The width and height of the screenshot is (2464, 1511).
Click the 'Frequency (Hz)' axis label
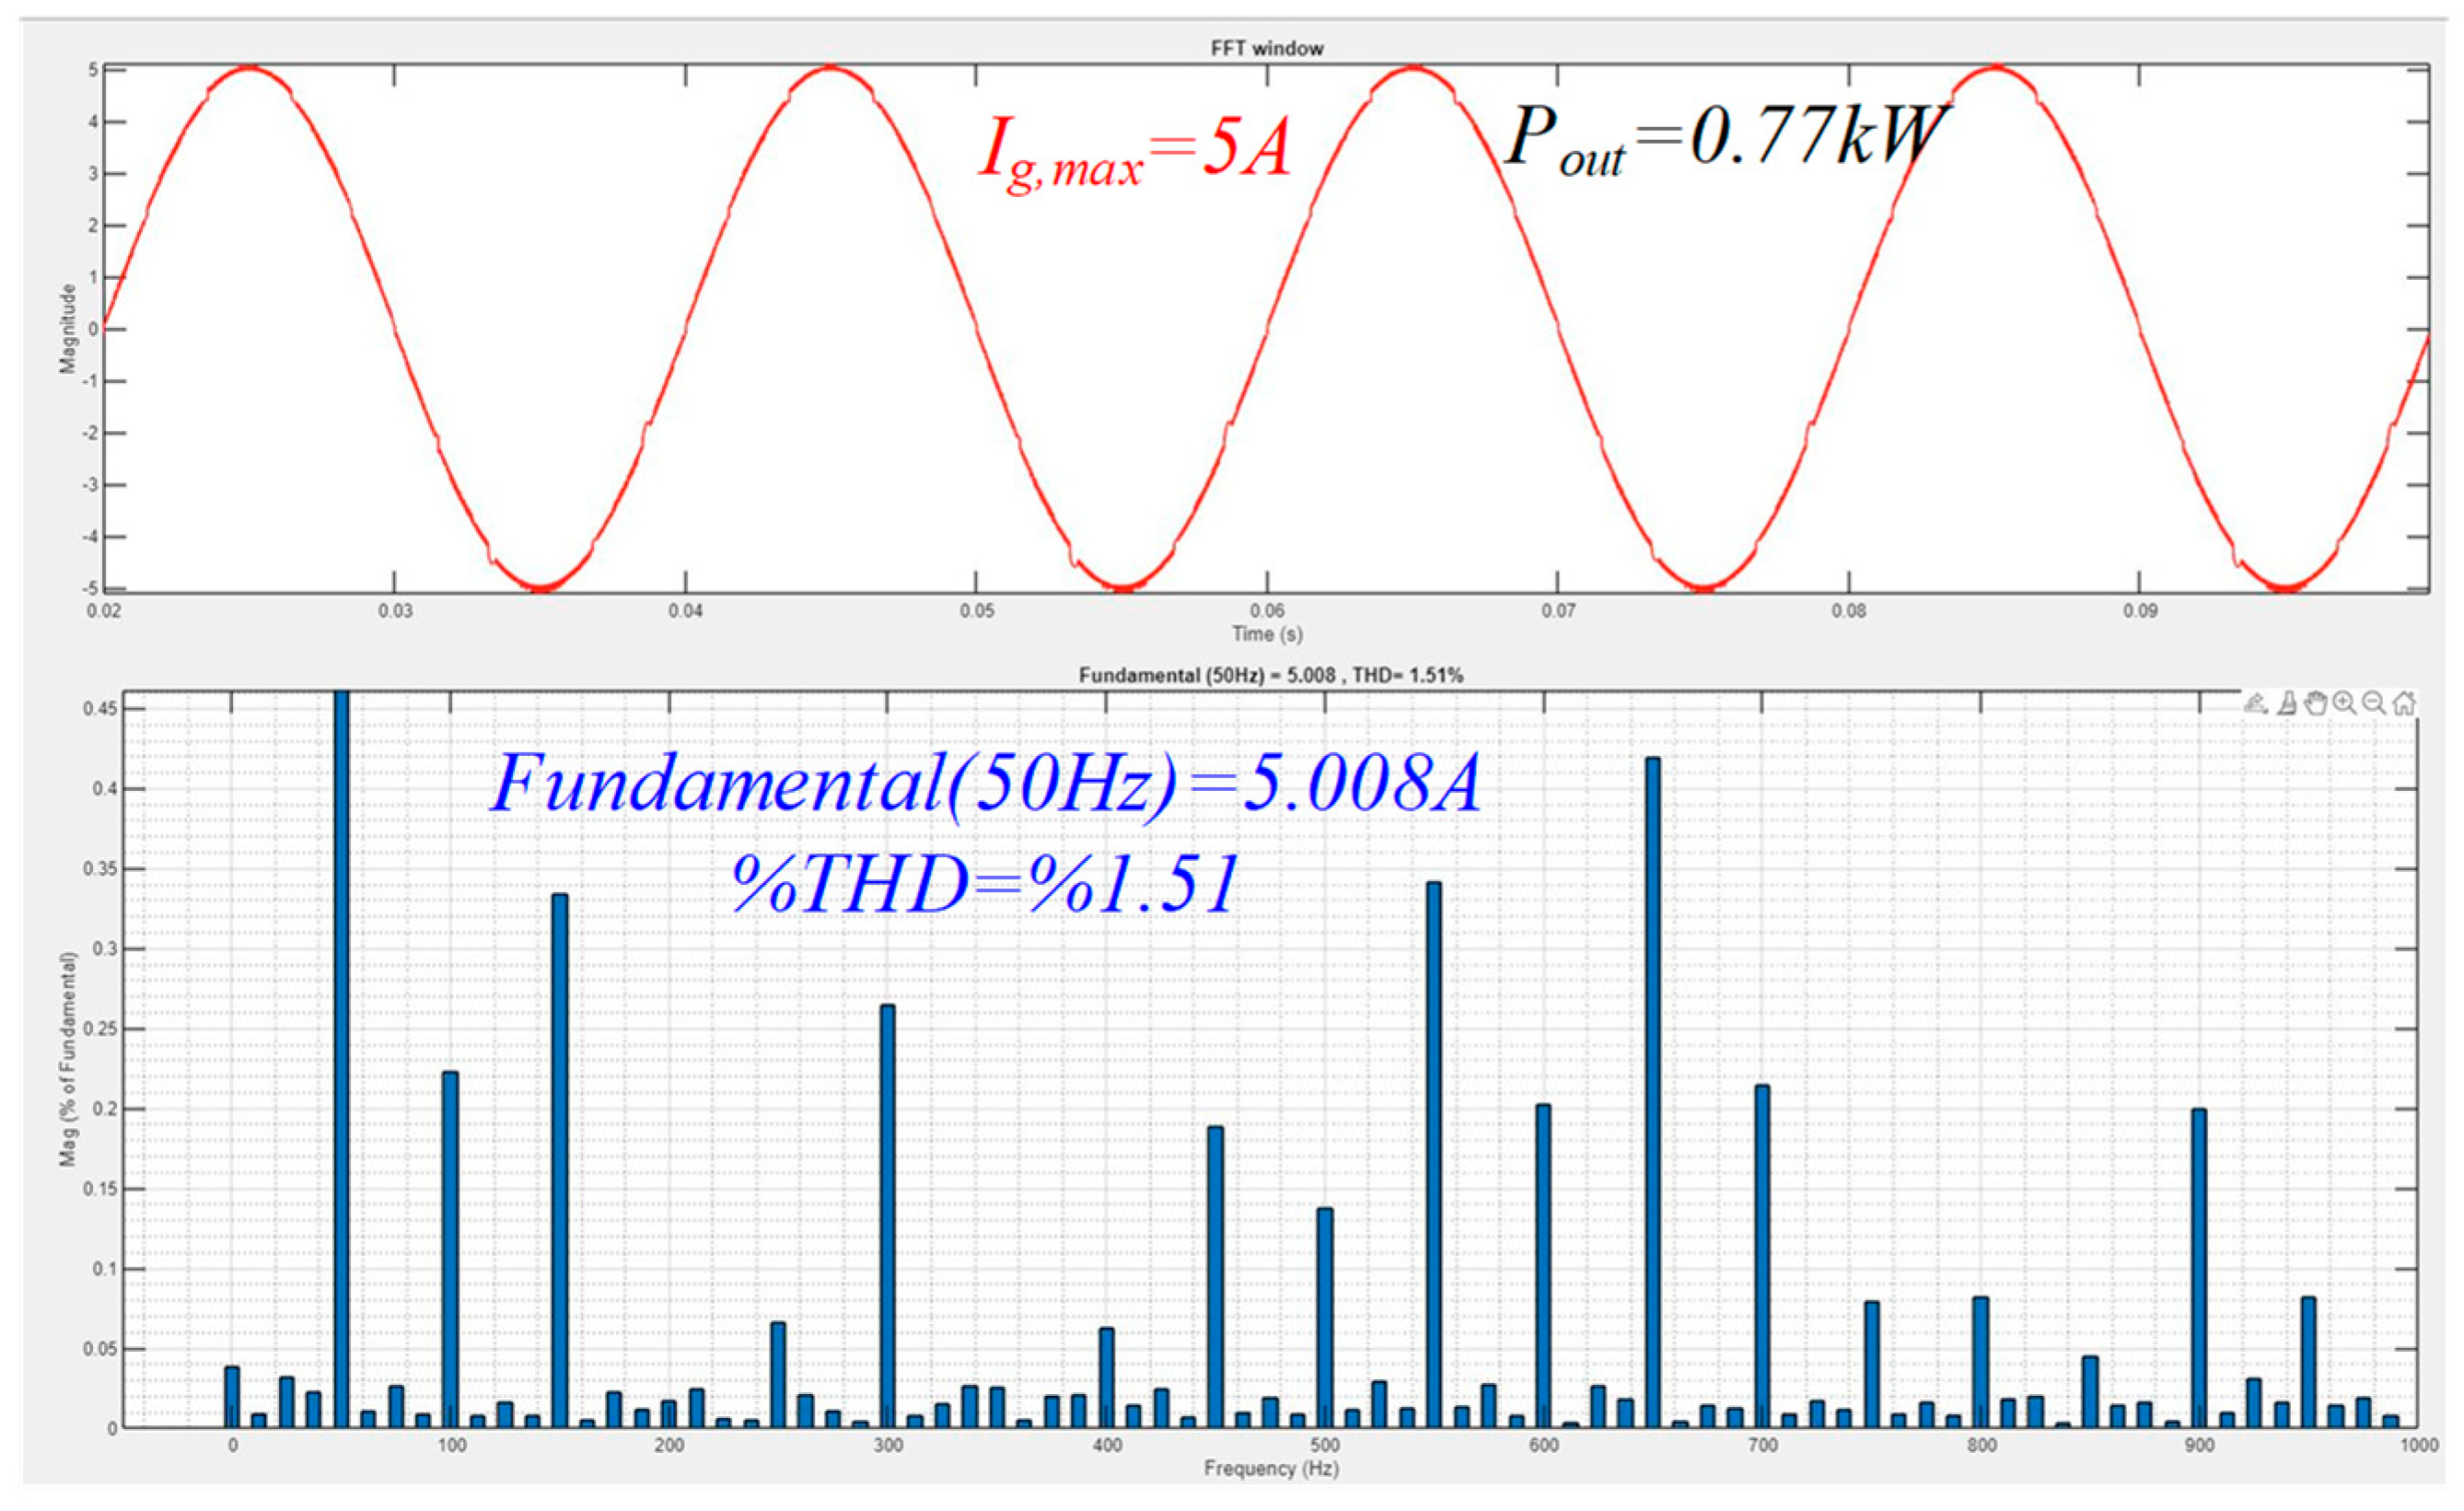click(1270, 1468)
